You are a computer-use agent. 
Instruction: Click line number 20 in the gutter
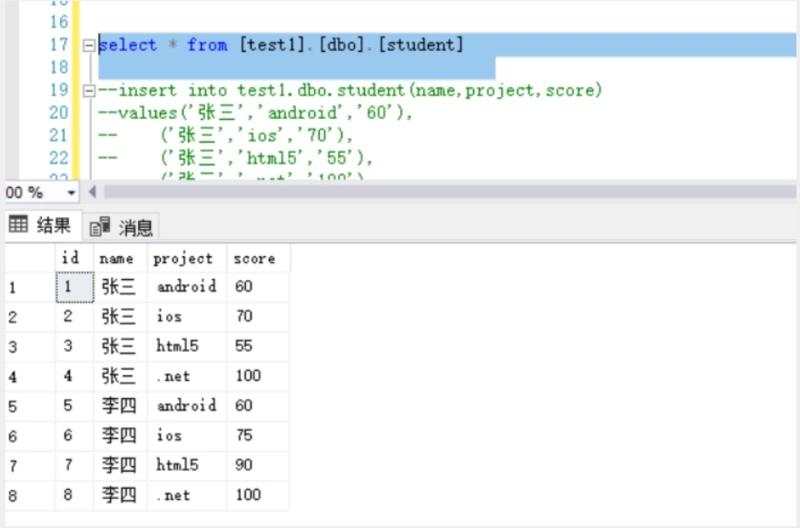(59, 113)
